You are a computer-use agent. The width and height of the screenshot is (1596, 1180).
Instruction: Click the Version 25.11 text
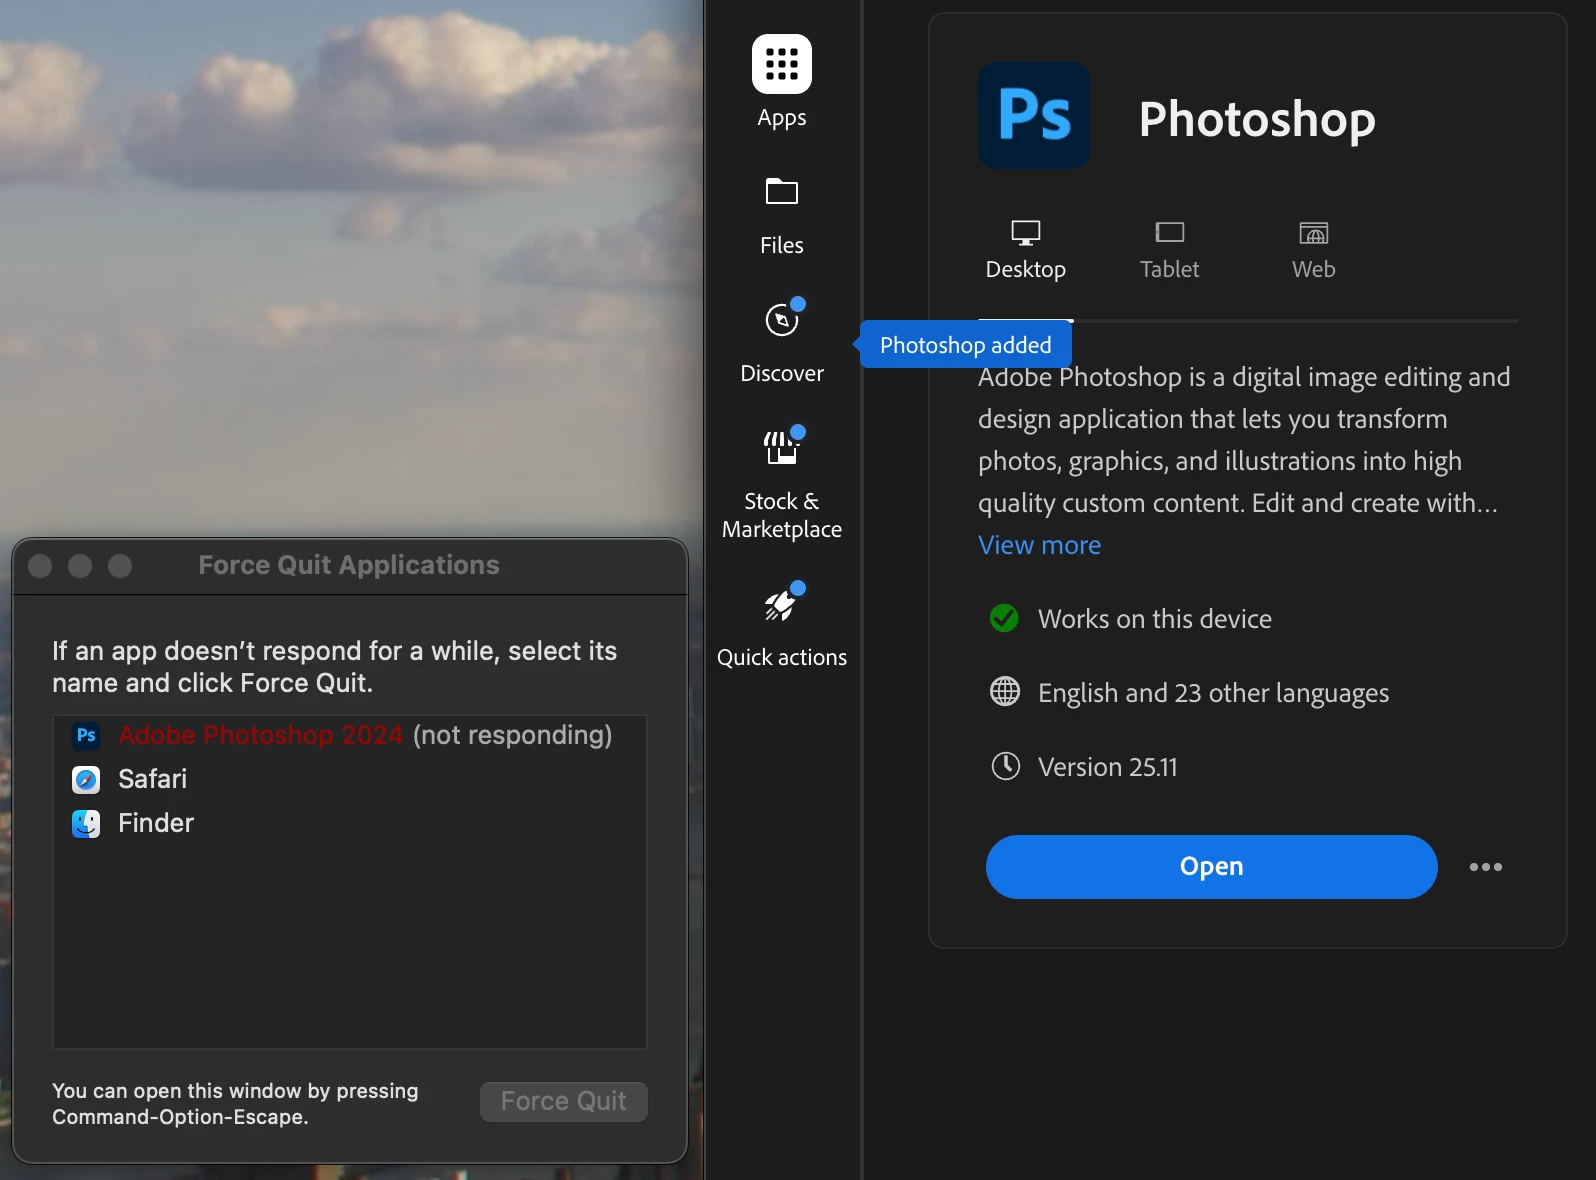(1108, 767)
